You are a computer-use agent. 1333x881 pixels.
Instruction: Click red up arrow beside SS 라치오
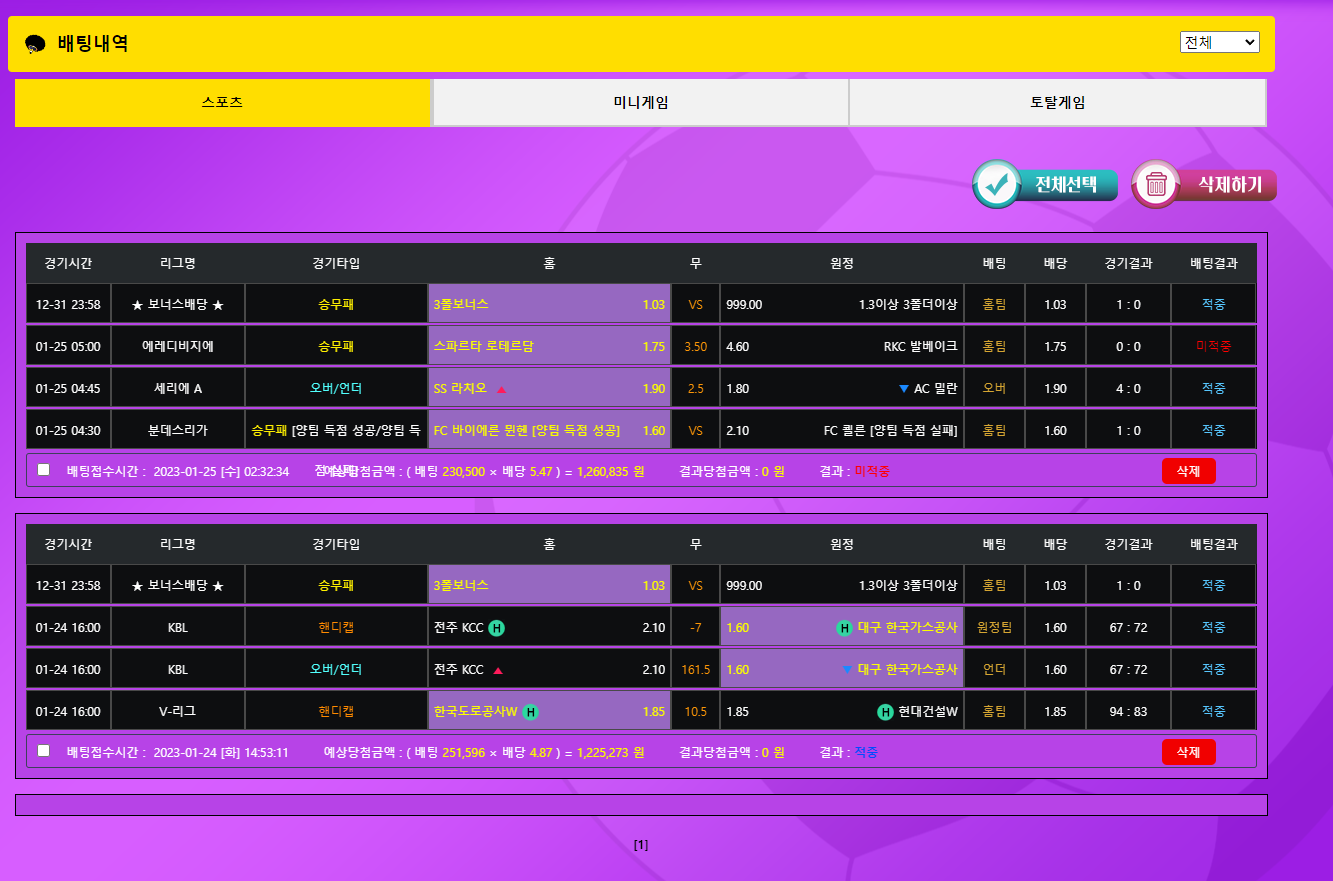click(502, 389)
